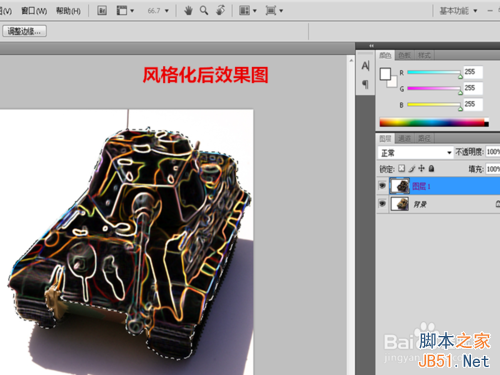Viewport: 500px width, 375px height.
Task: Toggle lock transparent pixels checkbox
Action: pos(402,168)
